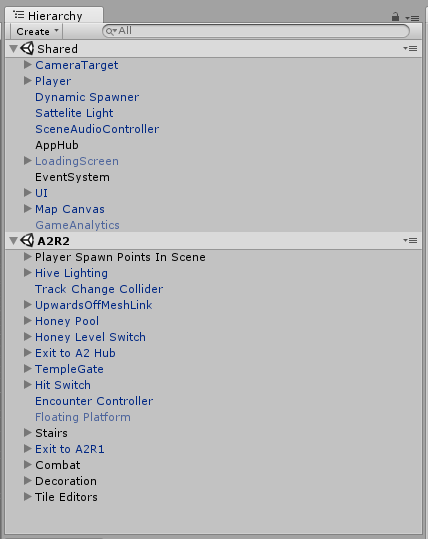Select the EventSystem object
This screenshot has height=539, width=428.
(x=72, y=177)
